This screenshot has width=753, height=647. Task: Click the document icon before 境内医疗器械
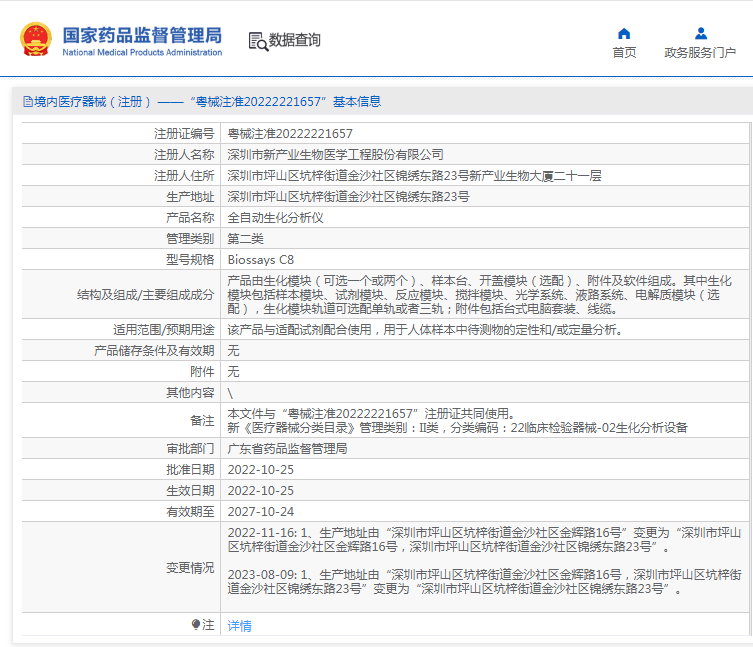tap(28, 102)
